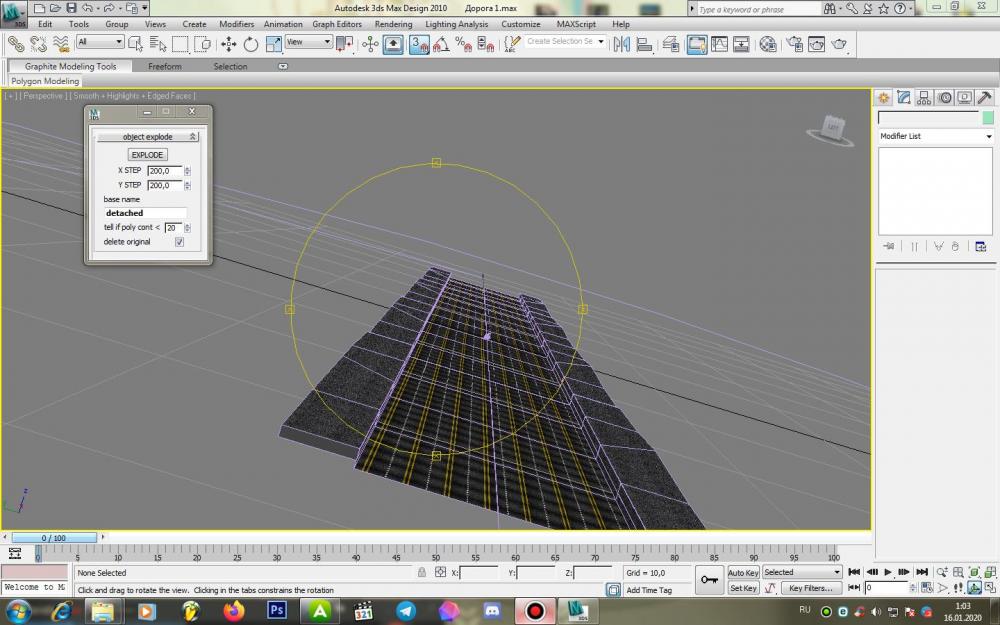Image resolution: width=1000 pixels, height=625 pixels.
Task: Open Telegram from the Windows taskbar
Action: (406, 611)
